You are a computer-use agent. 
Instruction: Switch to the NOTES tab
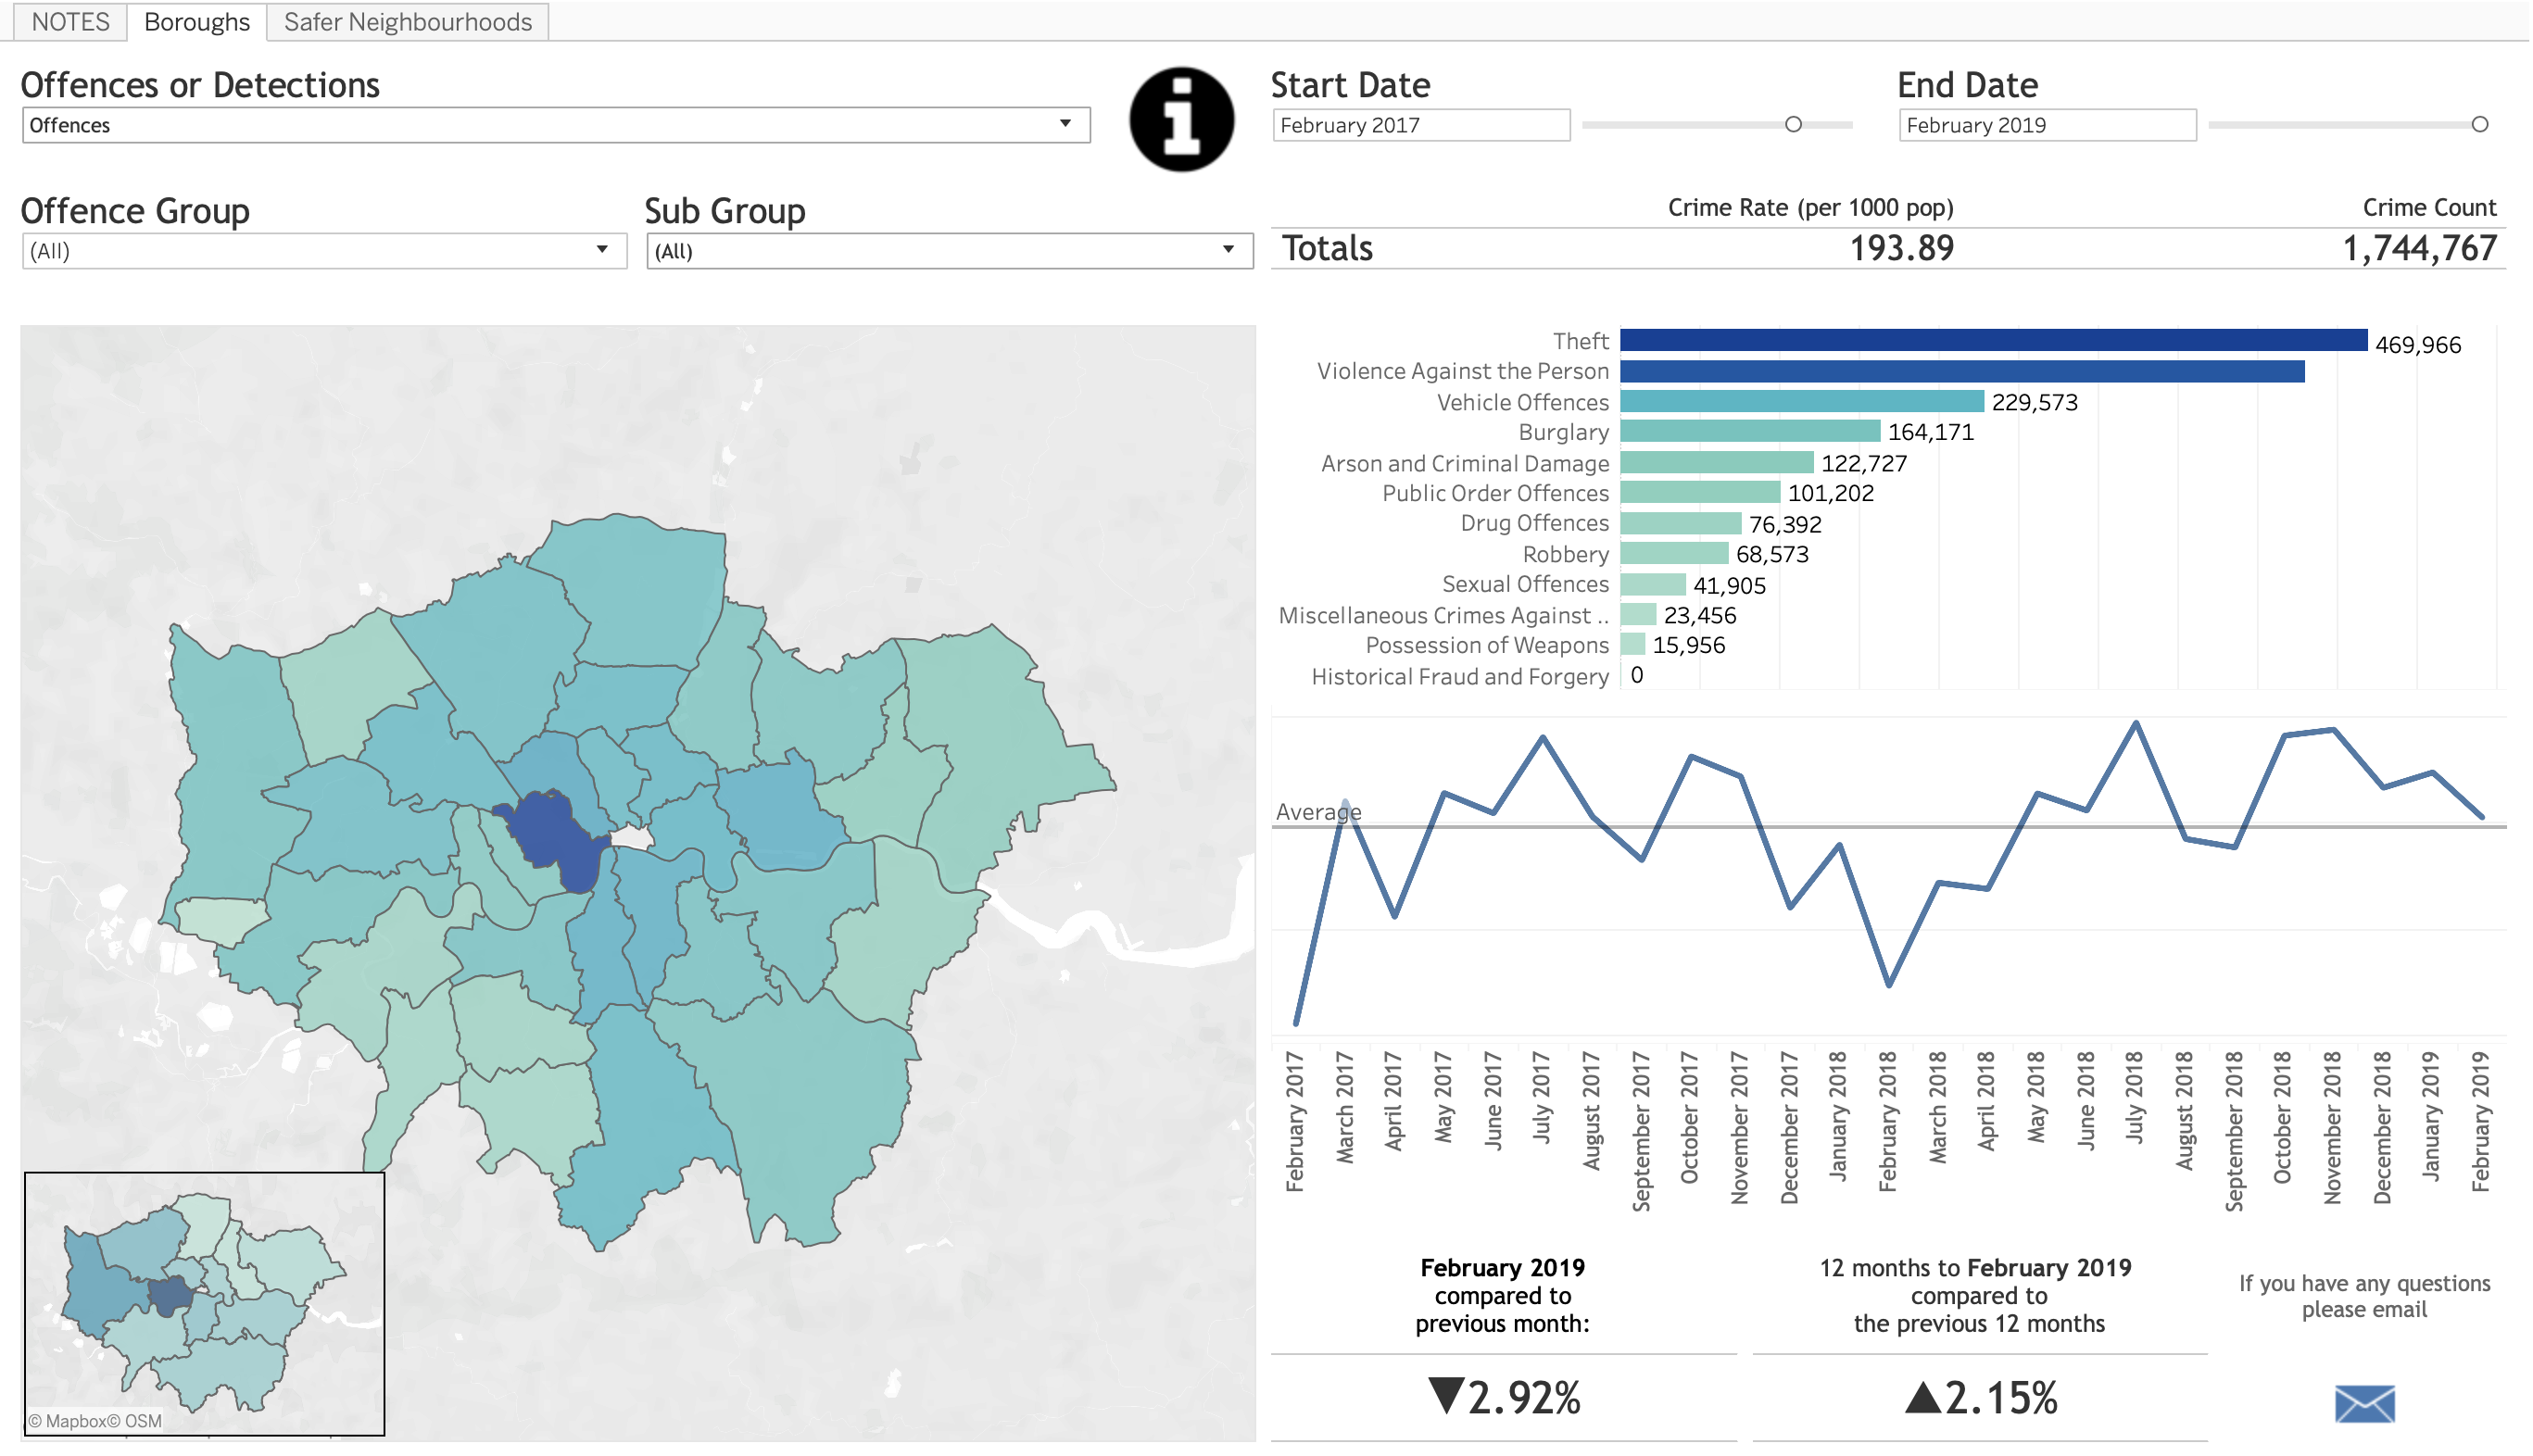pos(70,21)
